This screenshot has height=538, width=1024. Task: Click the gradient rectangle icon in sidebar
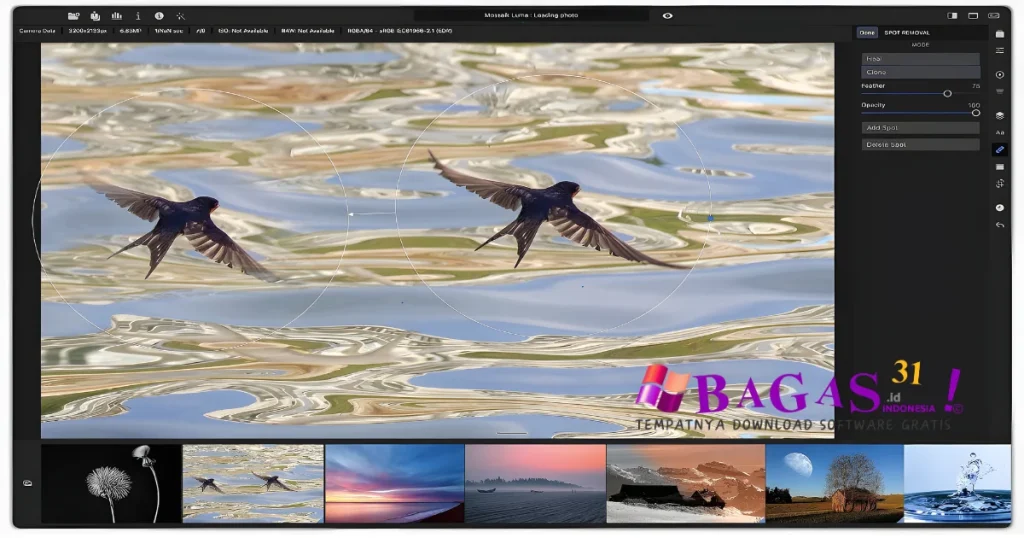point(1000,167)
